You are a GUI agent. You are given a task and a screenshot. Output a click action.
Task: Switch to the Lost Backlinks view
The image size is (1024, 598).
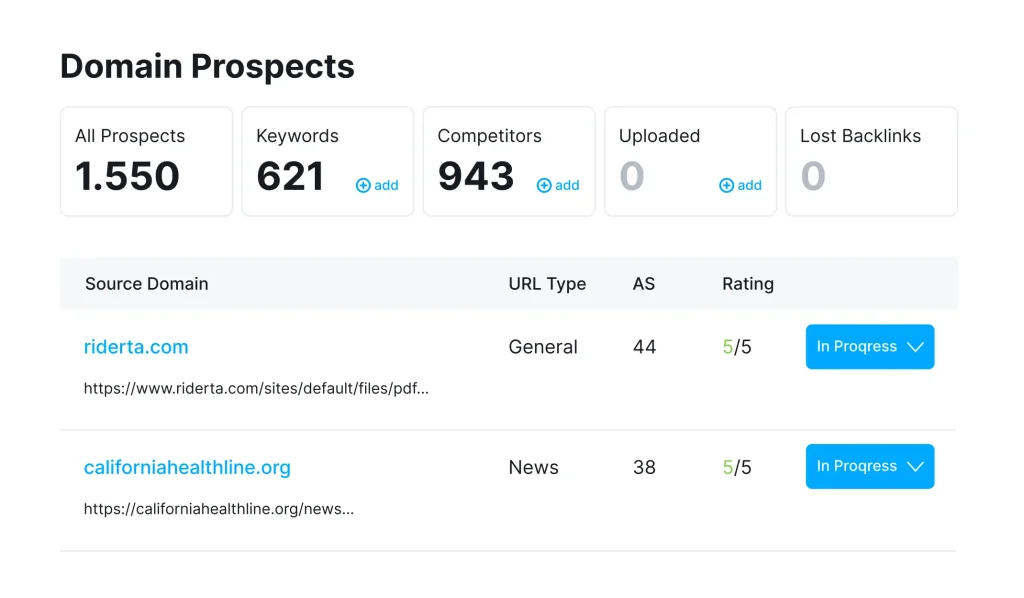[872, 161]
